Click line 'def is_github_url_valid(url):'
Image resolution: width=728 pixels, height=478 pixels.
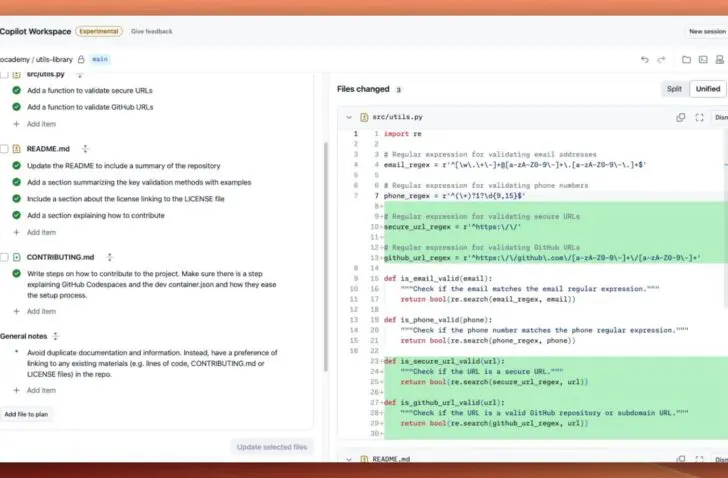point(444,402)
